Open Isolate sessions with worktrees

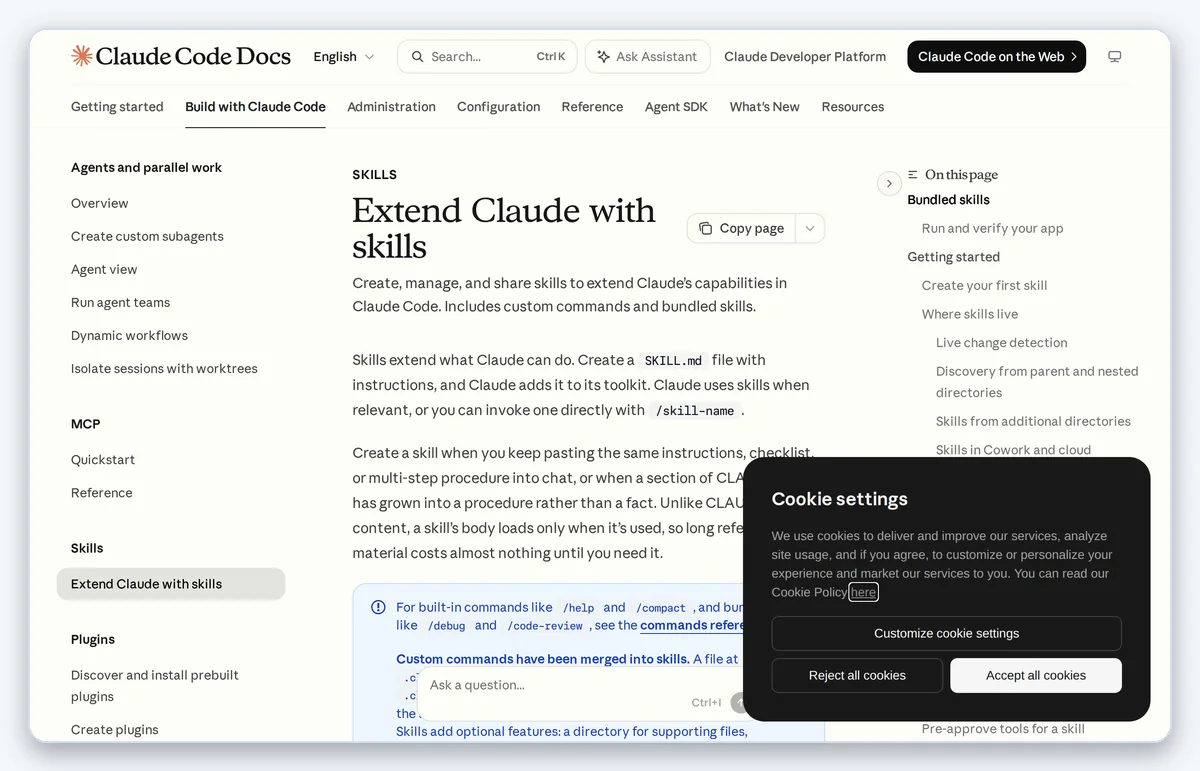[164, 368]
